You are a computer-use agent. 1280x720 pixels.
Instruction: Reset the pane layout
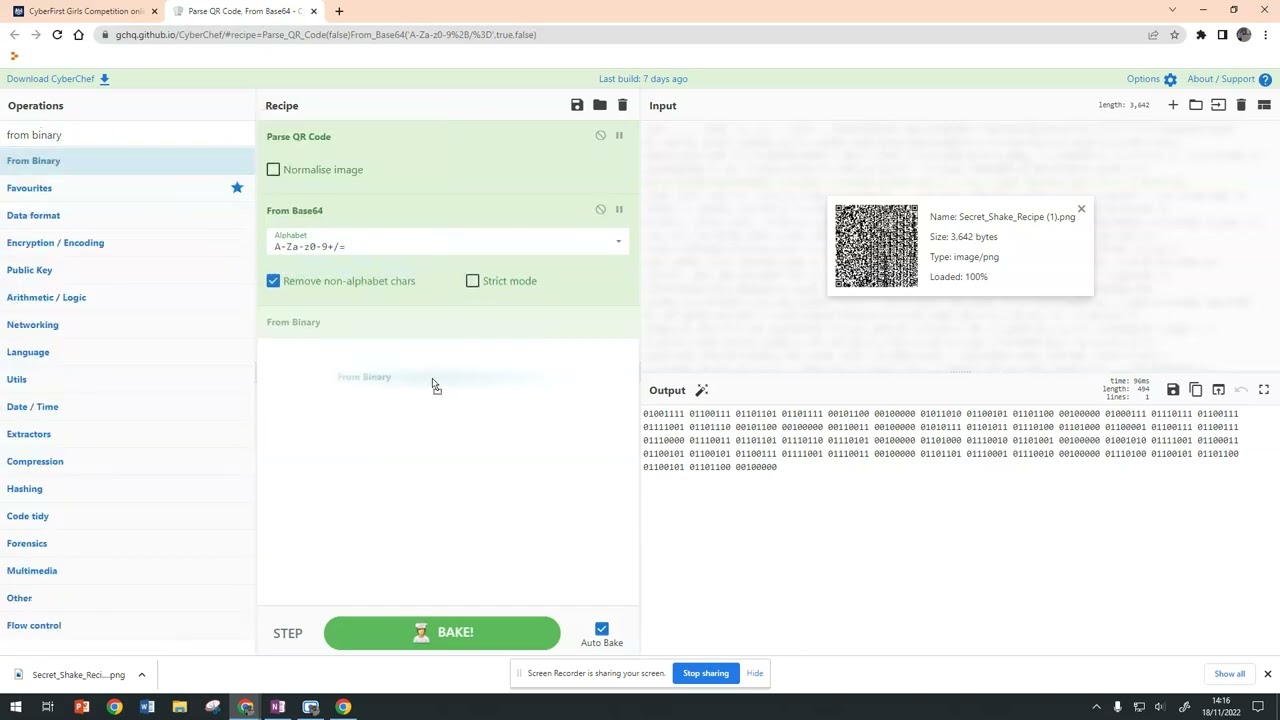click(x=1264, y=105)
